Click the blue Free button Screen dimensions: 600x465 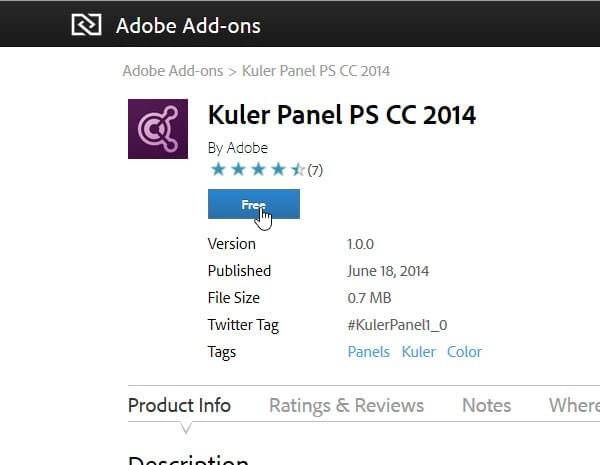coord(254,204)
